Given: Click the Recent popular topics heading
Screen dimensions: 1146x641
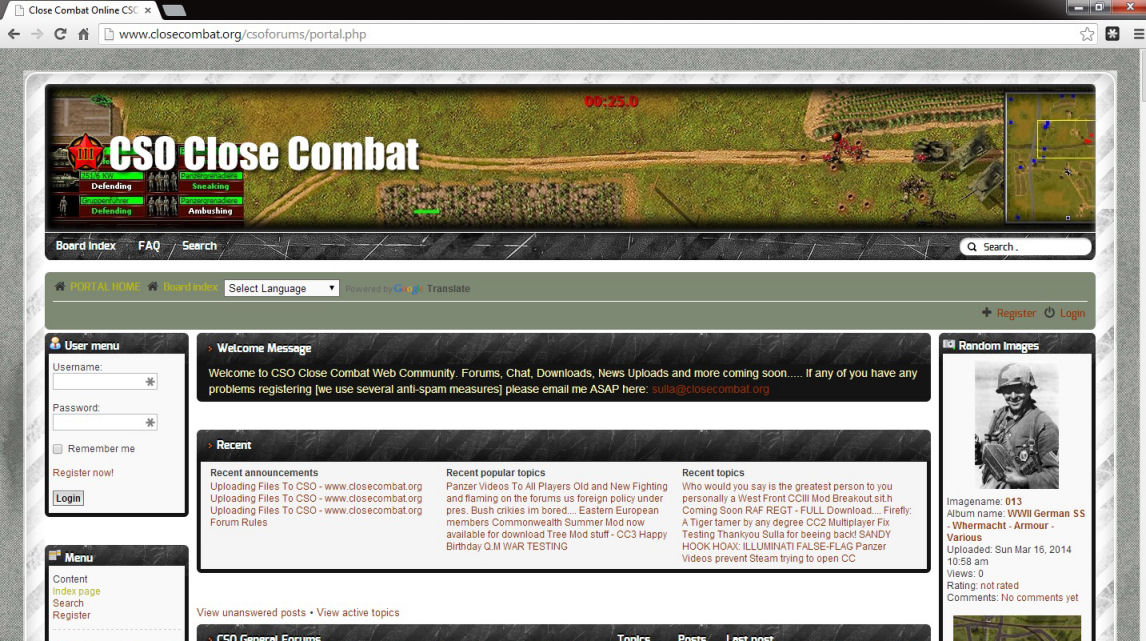Looking at the screenshot, I should [496, 473].
